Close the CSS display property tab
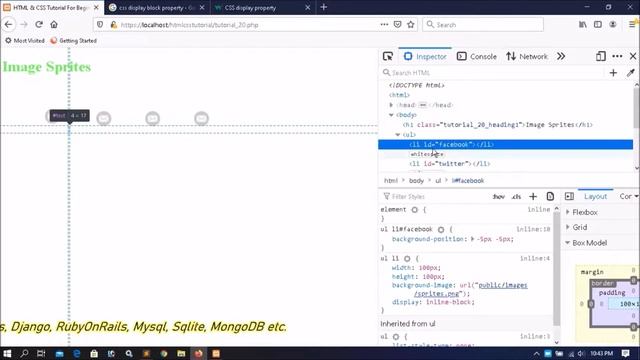The image size is (640, 360). [x=308, y=8]
